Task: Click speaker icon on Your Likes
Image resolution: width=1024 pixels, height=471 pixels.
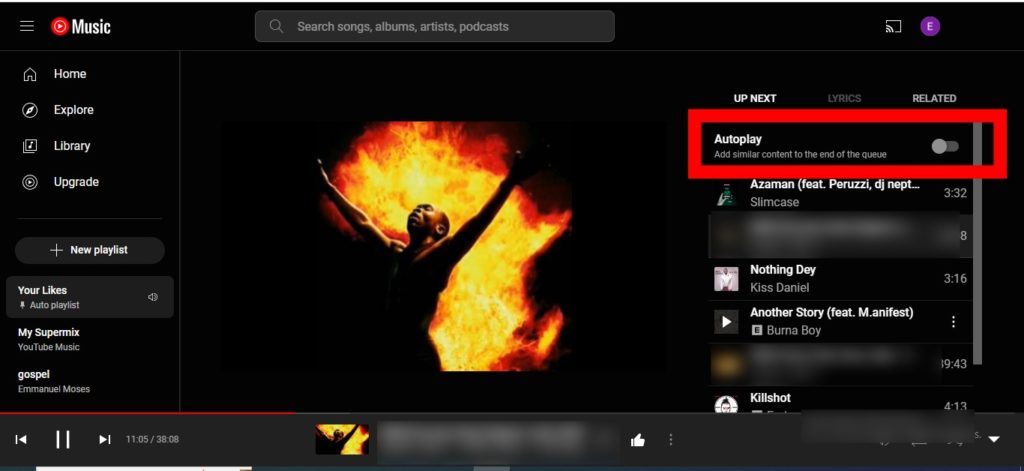Action: [x=153, y=297]
